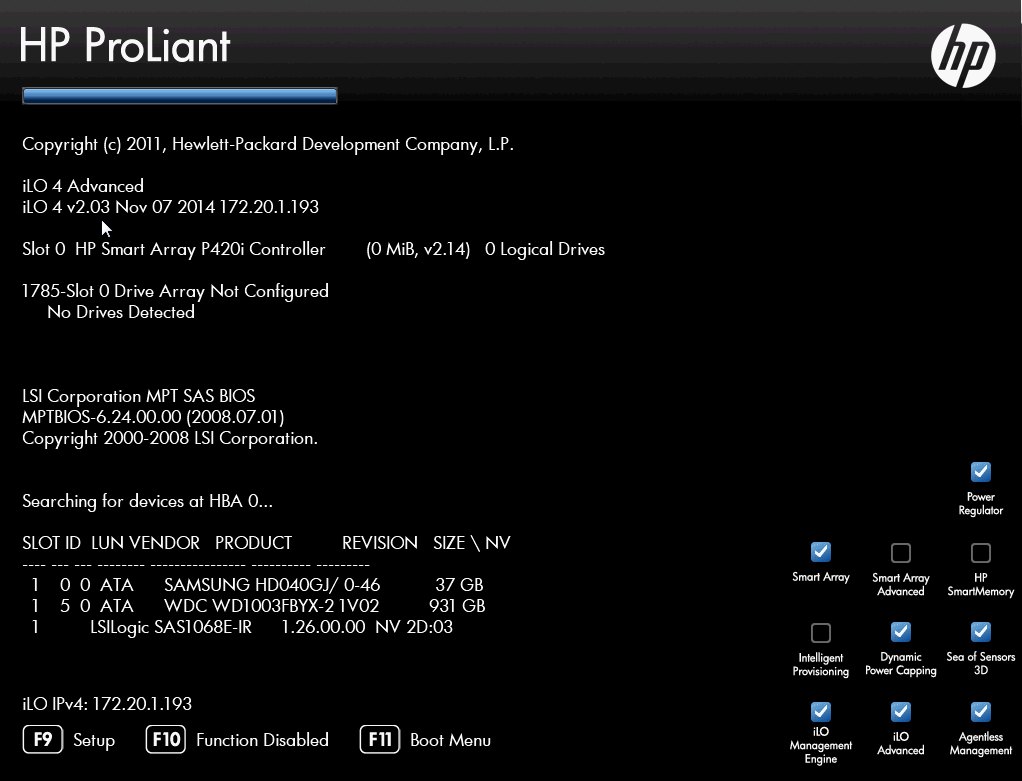The width and height of the screenshot is (1022, 781).
Task: Enable the Intelligent Provisioning checkbox
Action: pos(821,632)
